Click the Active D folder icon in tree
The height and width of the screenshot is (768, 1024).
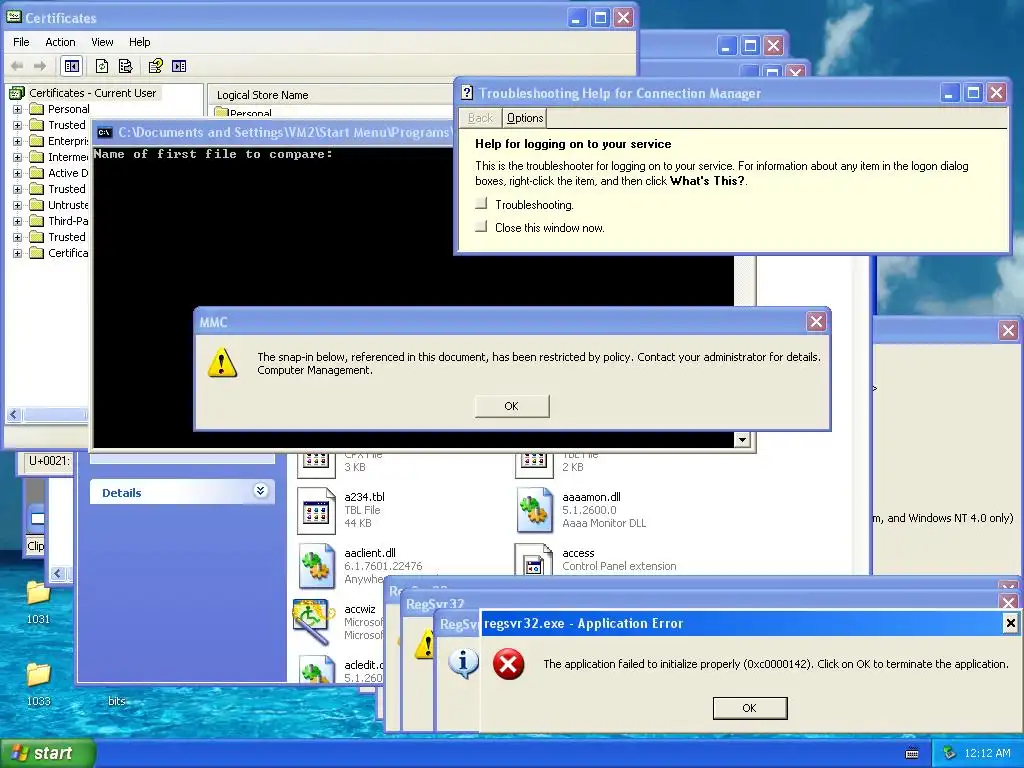(37, 173)
